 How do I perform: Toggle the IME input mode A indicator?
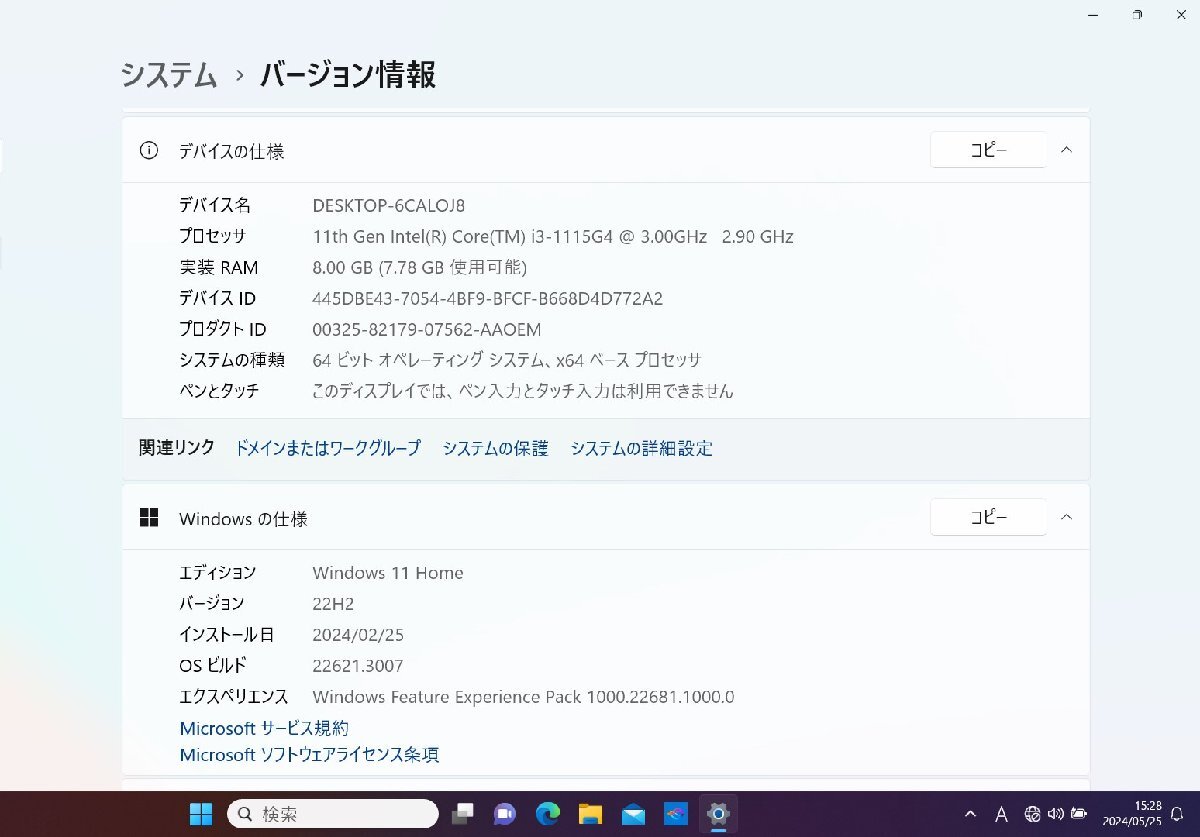1002,814
